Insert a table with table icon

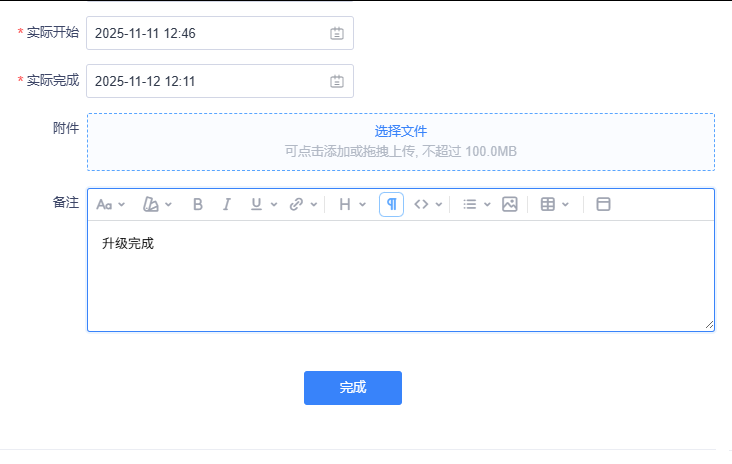[x=548, y=204]
